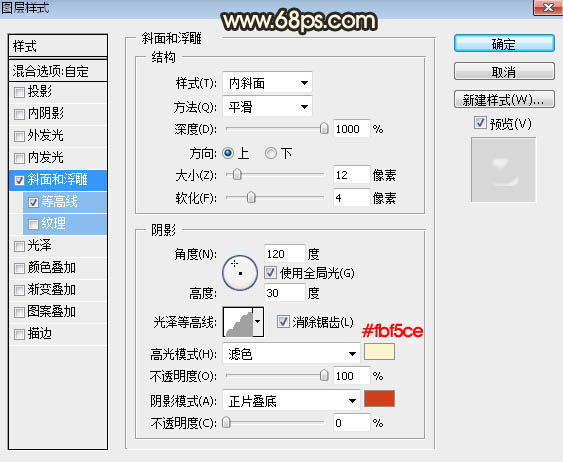The image size is (563, 462).
Task: Open the 光泽等高线 contour picker arrow
Action: [x=258, y=322]
